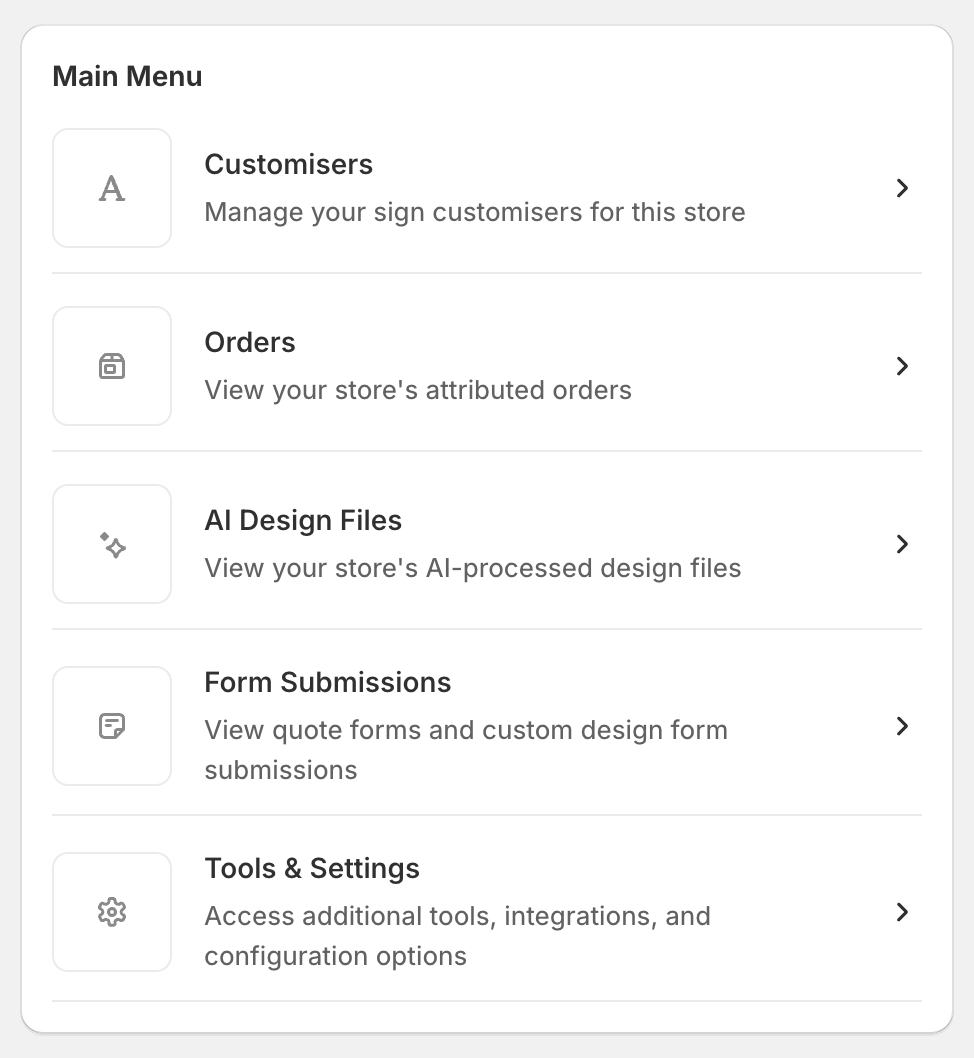Viewport: 974px width, 1058px height.
Task: Click "View your store's AI-processed design files"
Action: 473,568
